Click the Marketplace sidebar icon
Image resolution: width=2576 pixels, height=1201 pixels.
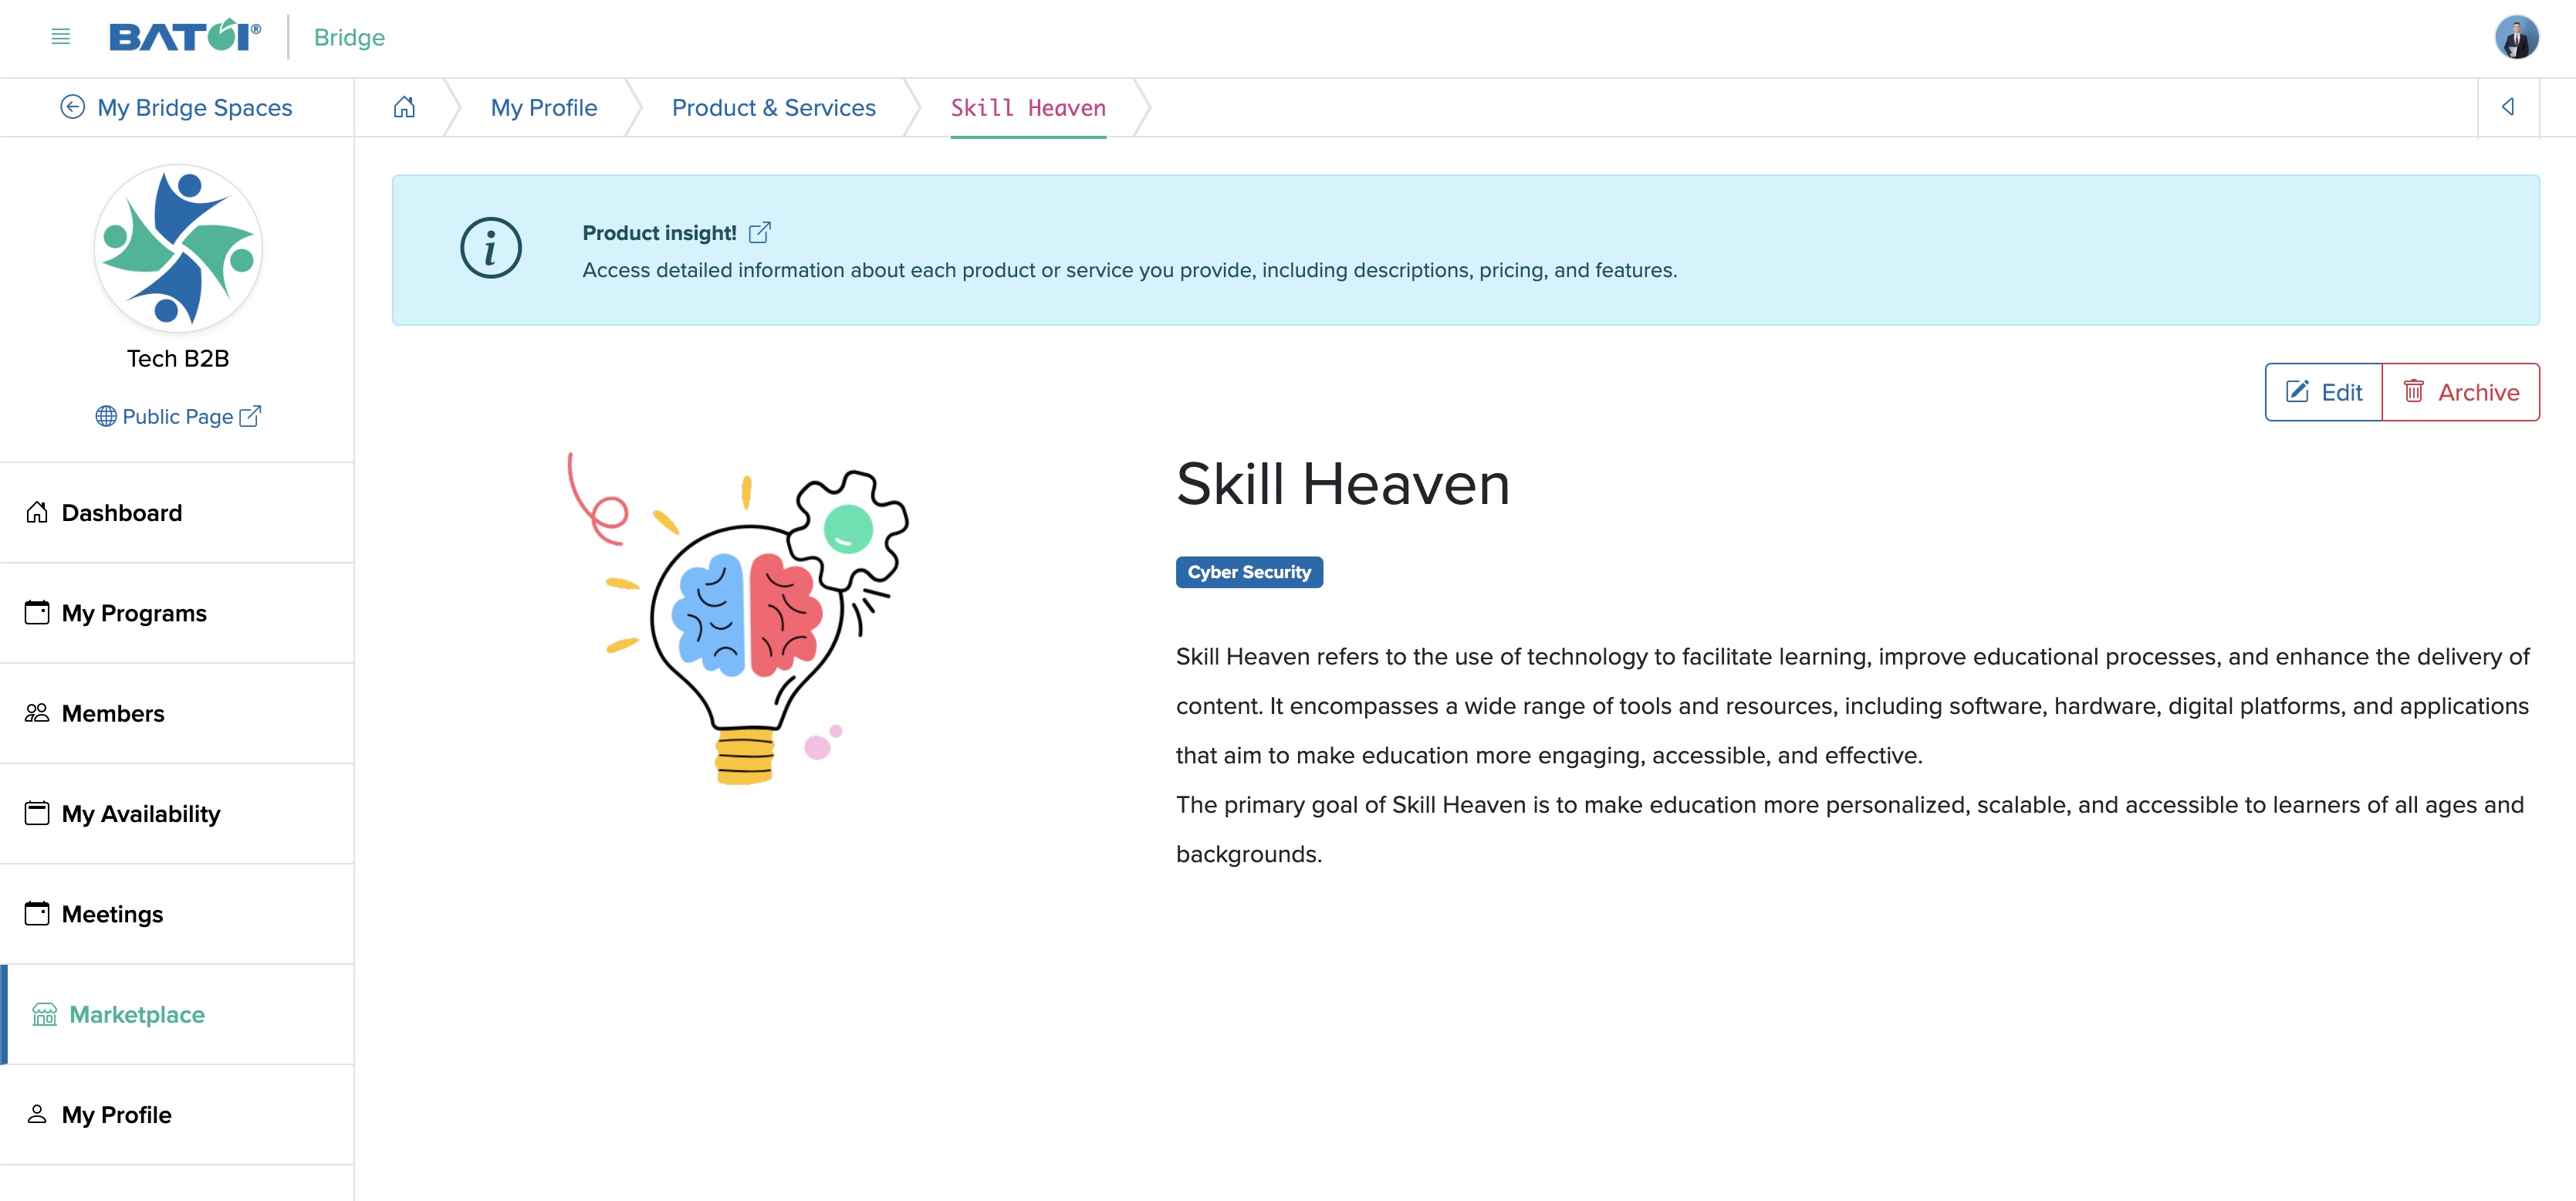[x=41, y=1015]
